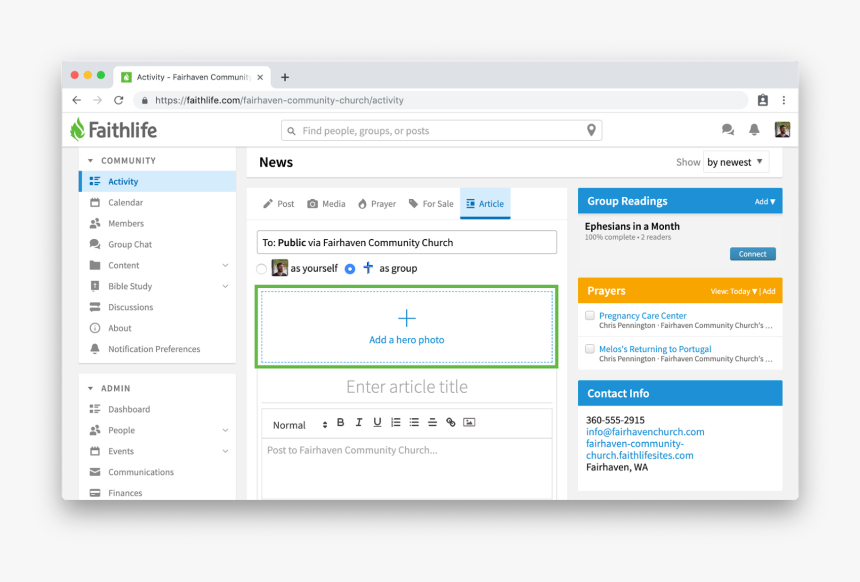Open Activity in the sidebar
This screenshot has height=582, width=860.
pos(158,182)
